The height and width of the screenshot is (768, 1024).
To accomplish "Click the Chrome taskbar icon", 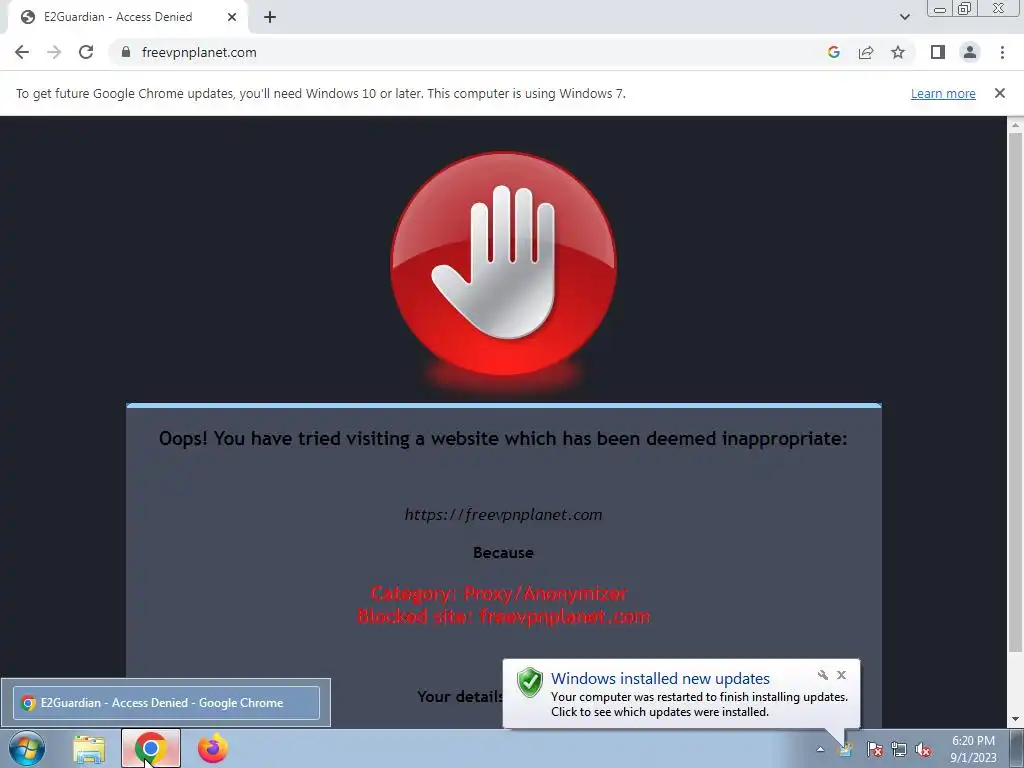I will [x=151, y=748].
